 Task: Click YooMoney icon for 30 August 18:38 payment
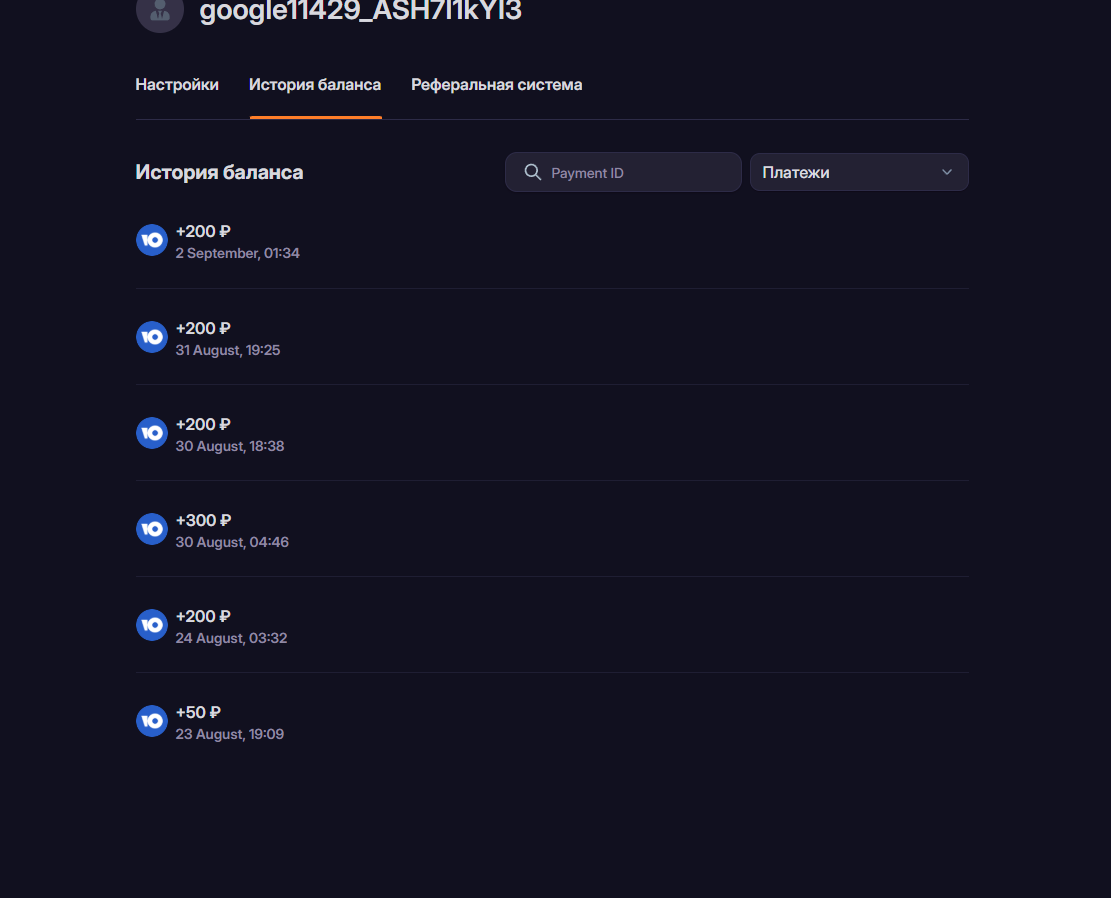click(152, 433)
